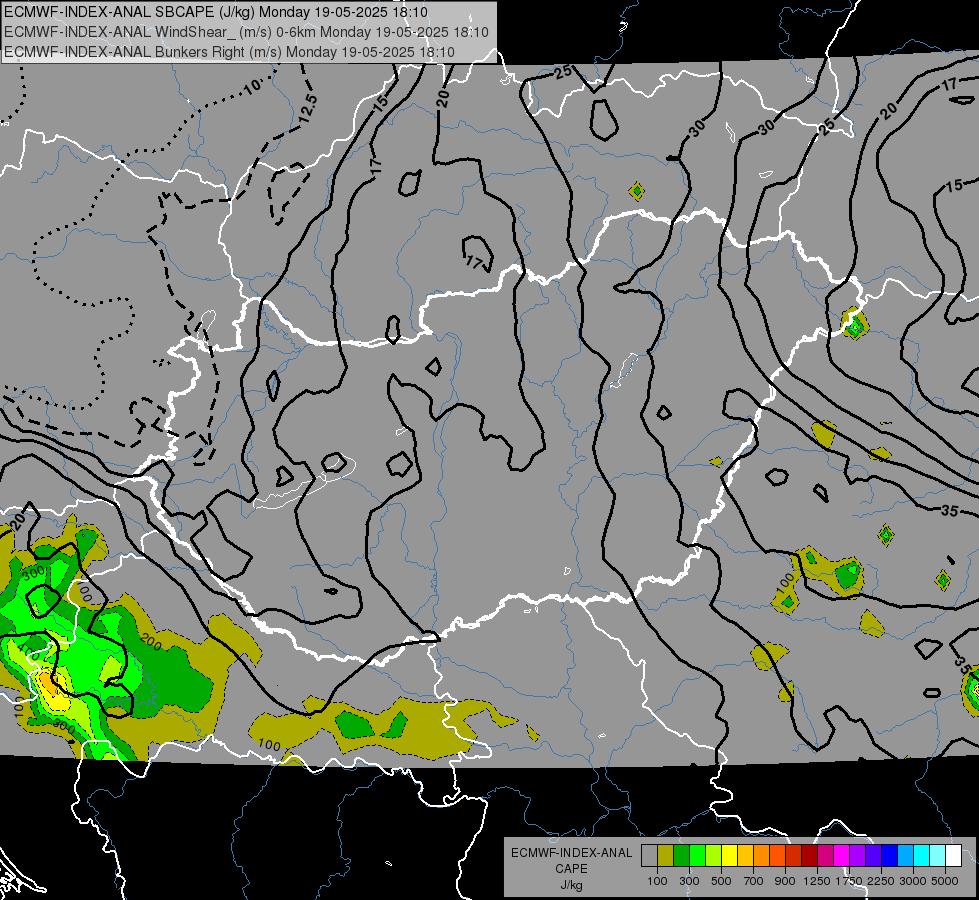Click the CAPE label in the legend
The height and width of the screenshot is (900, 979).
point(571,869)
